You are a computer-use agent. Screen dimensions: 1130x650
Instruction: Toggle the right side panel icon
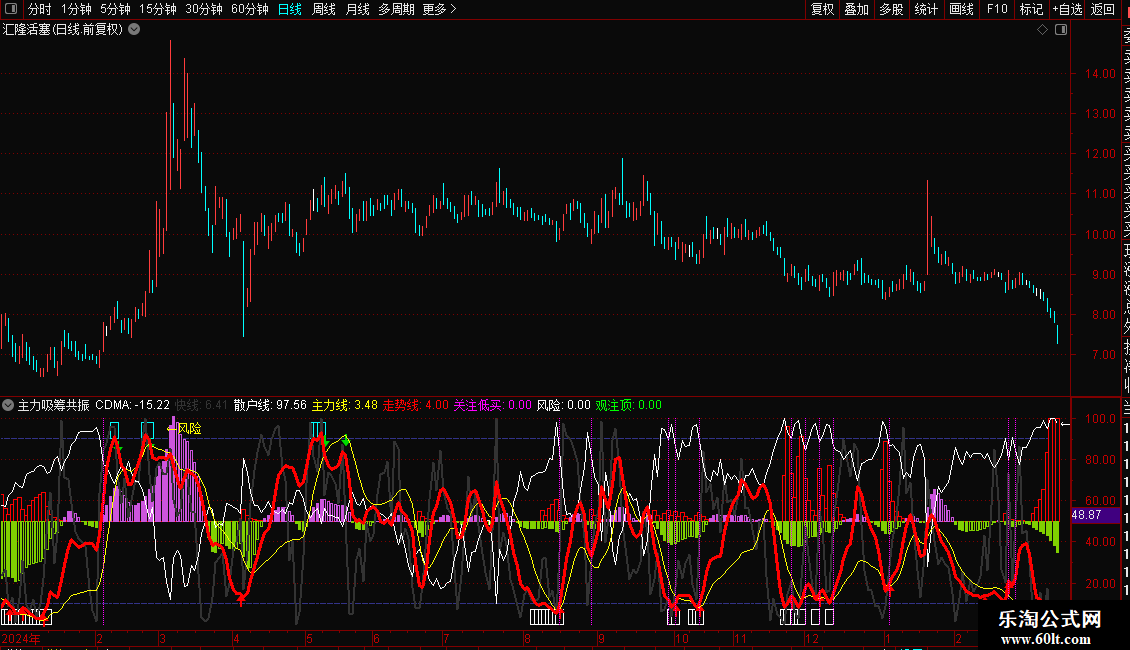1061,30
